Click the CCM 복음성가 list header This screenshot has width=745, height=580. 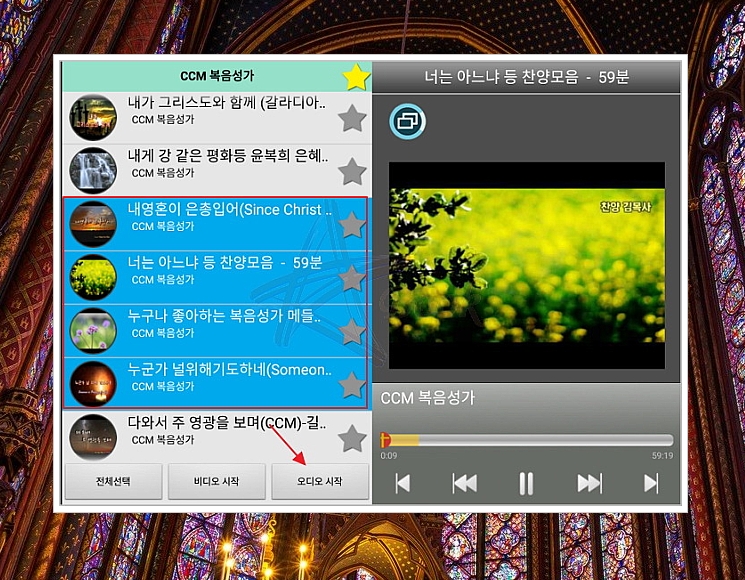click(217, 76)
